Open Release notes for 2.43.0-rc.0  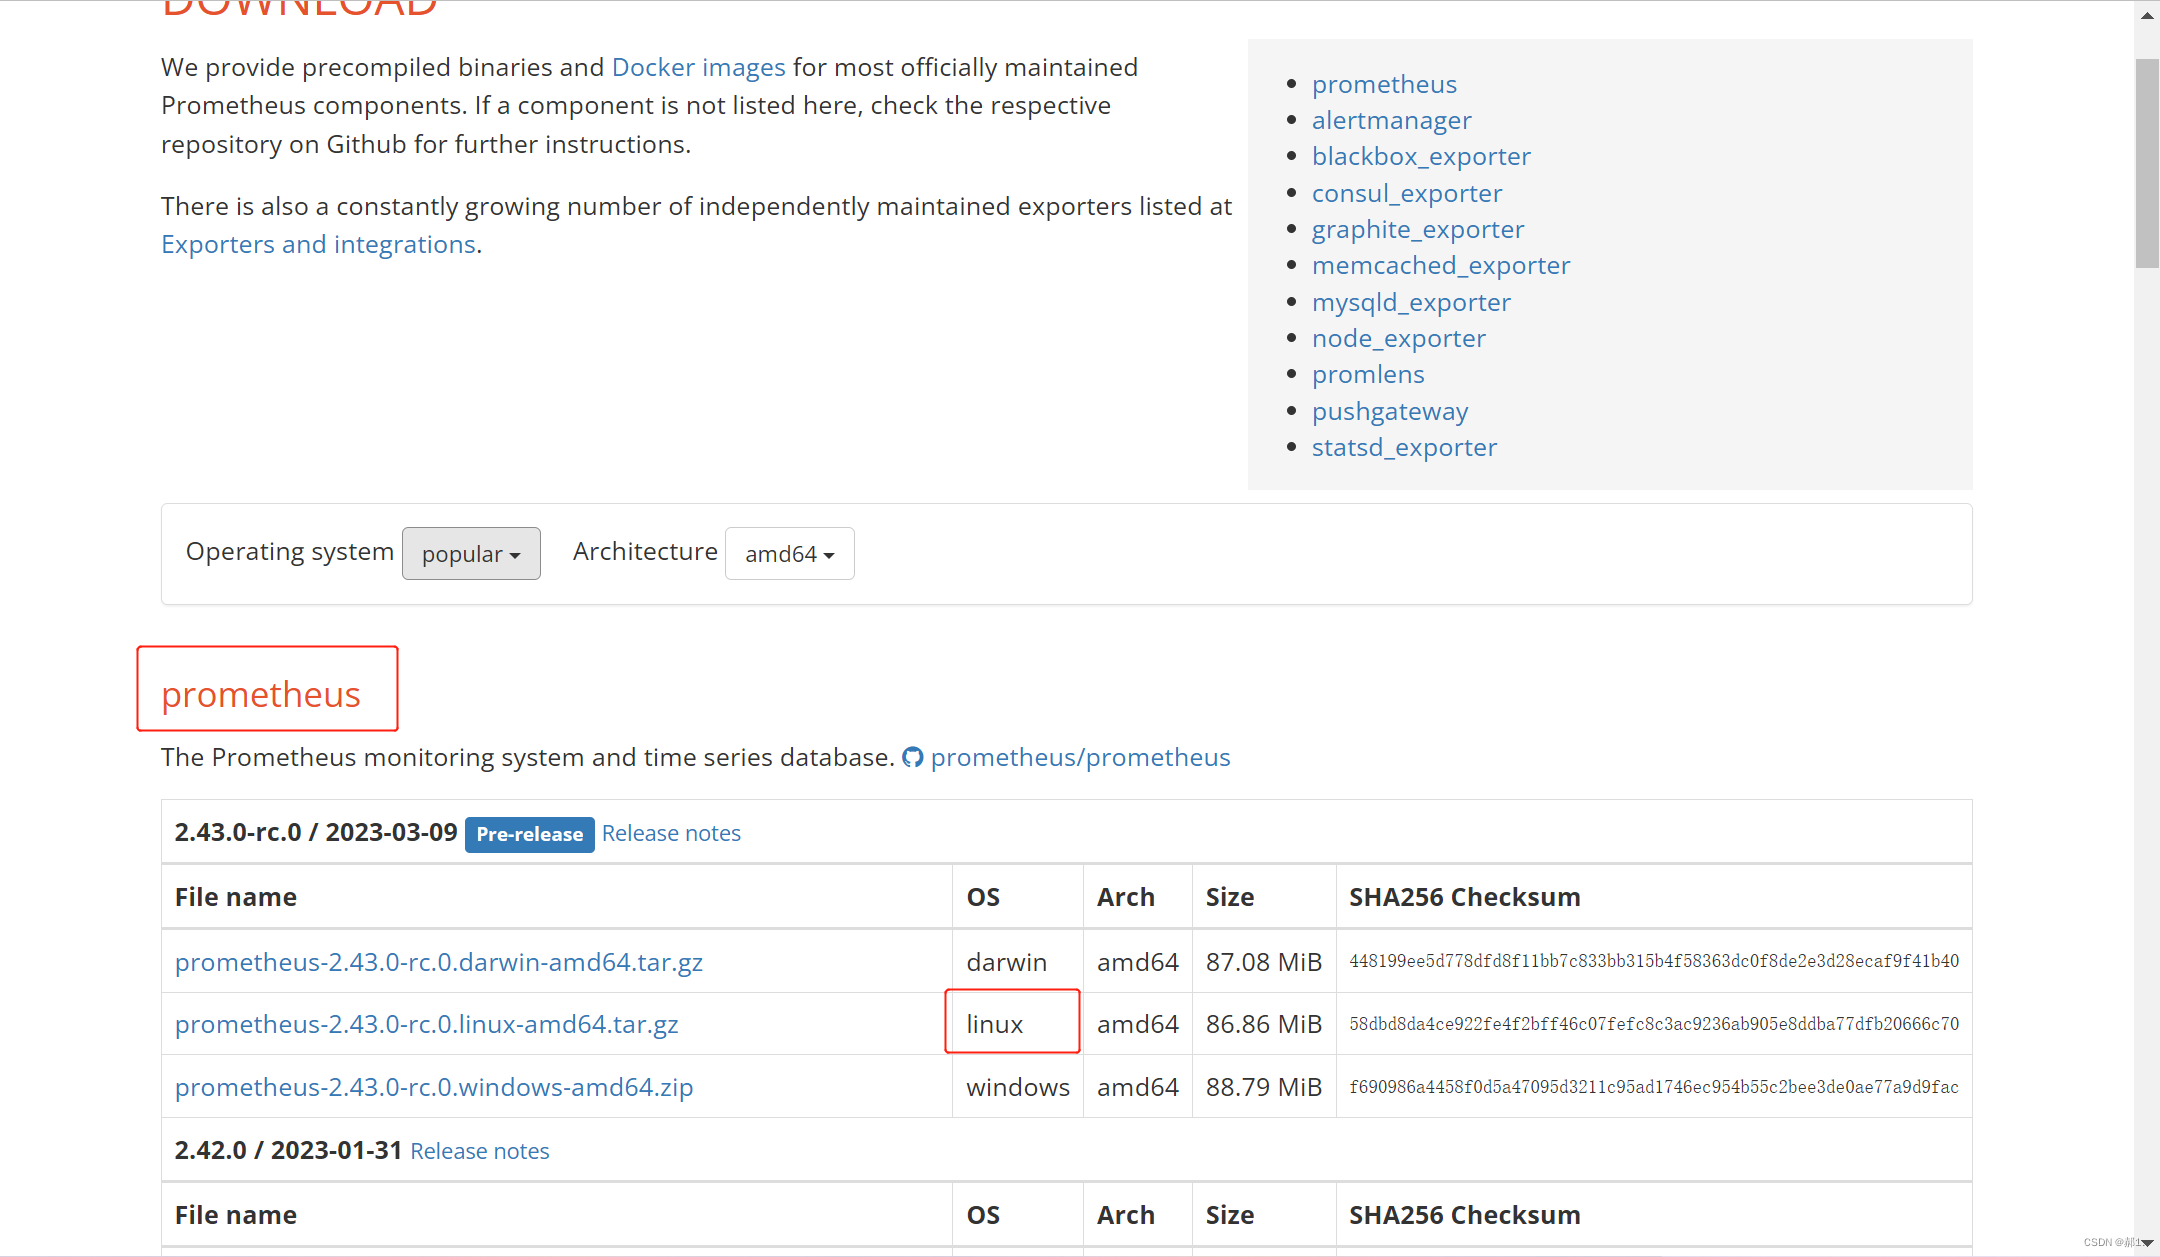click(x=671, y=833)
